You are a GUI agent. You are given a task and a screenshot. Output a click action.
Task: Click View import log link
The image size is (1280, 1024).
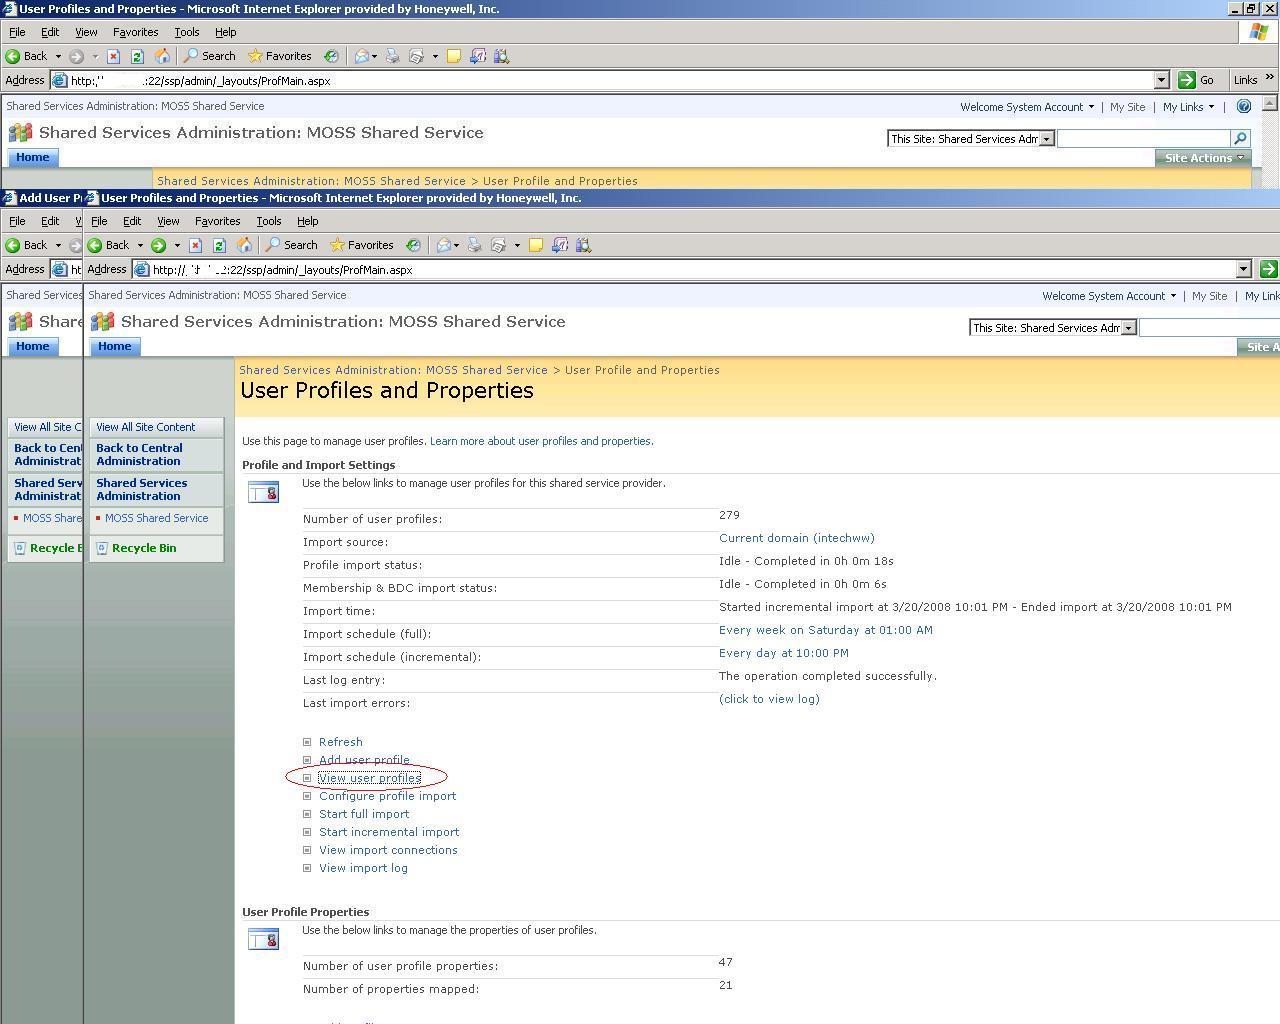click(x=363, y=868)
